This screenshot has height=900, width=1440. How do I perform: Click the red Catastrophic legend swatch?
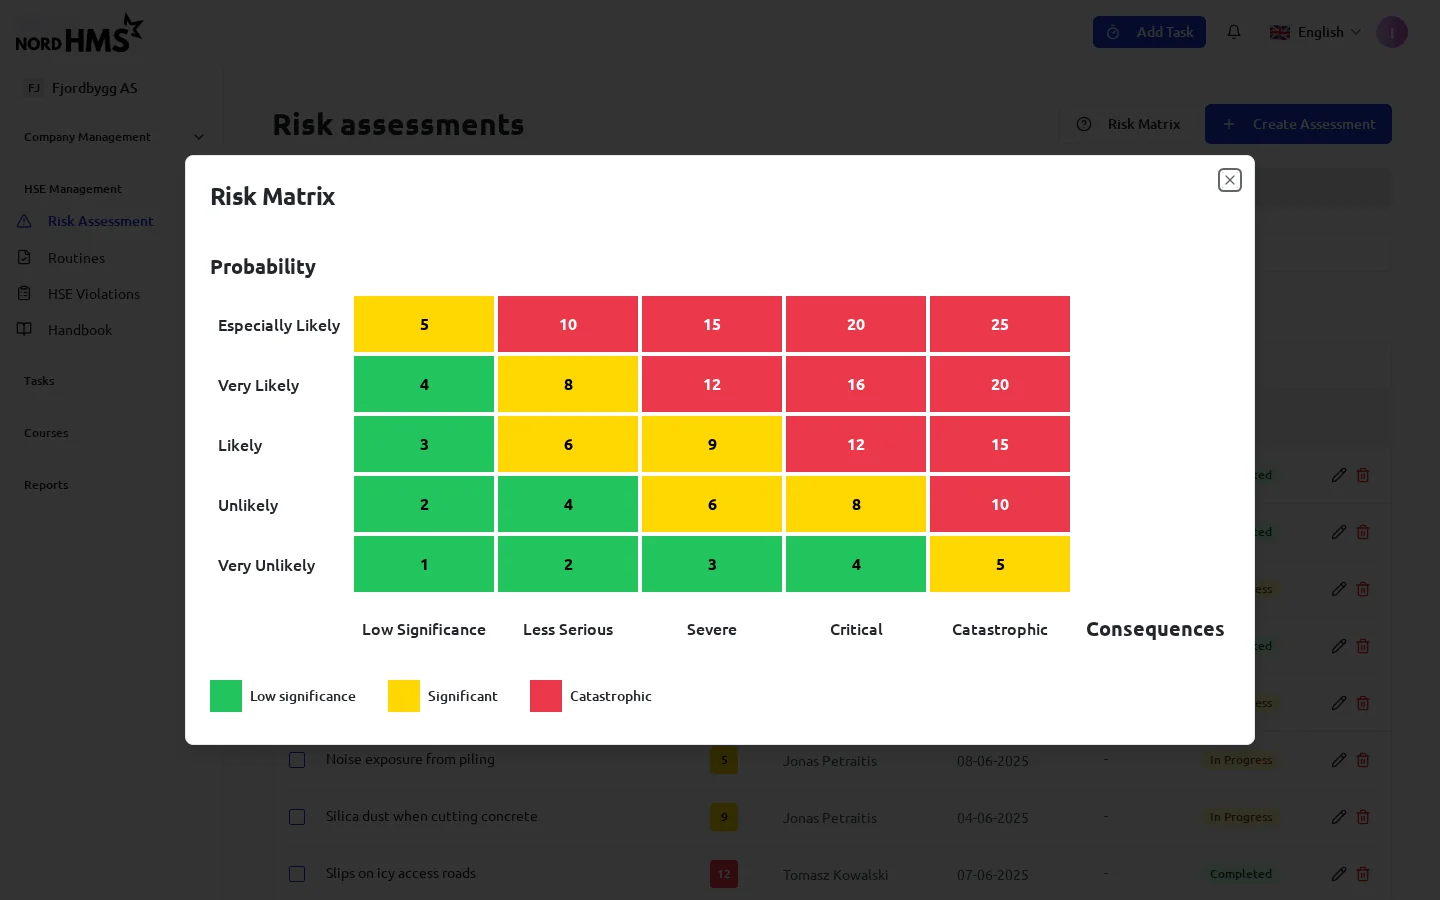546,696
